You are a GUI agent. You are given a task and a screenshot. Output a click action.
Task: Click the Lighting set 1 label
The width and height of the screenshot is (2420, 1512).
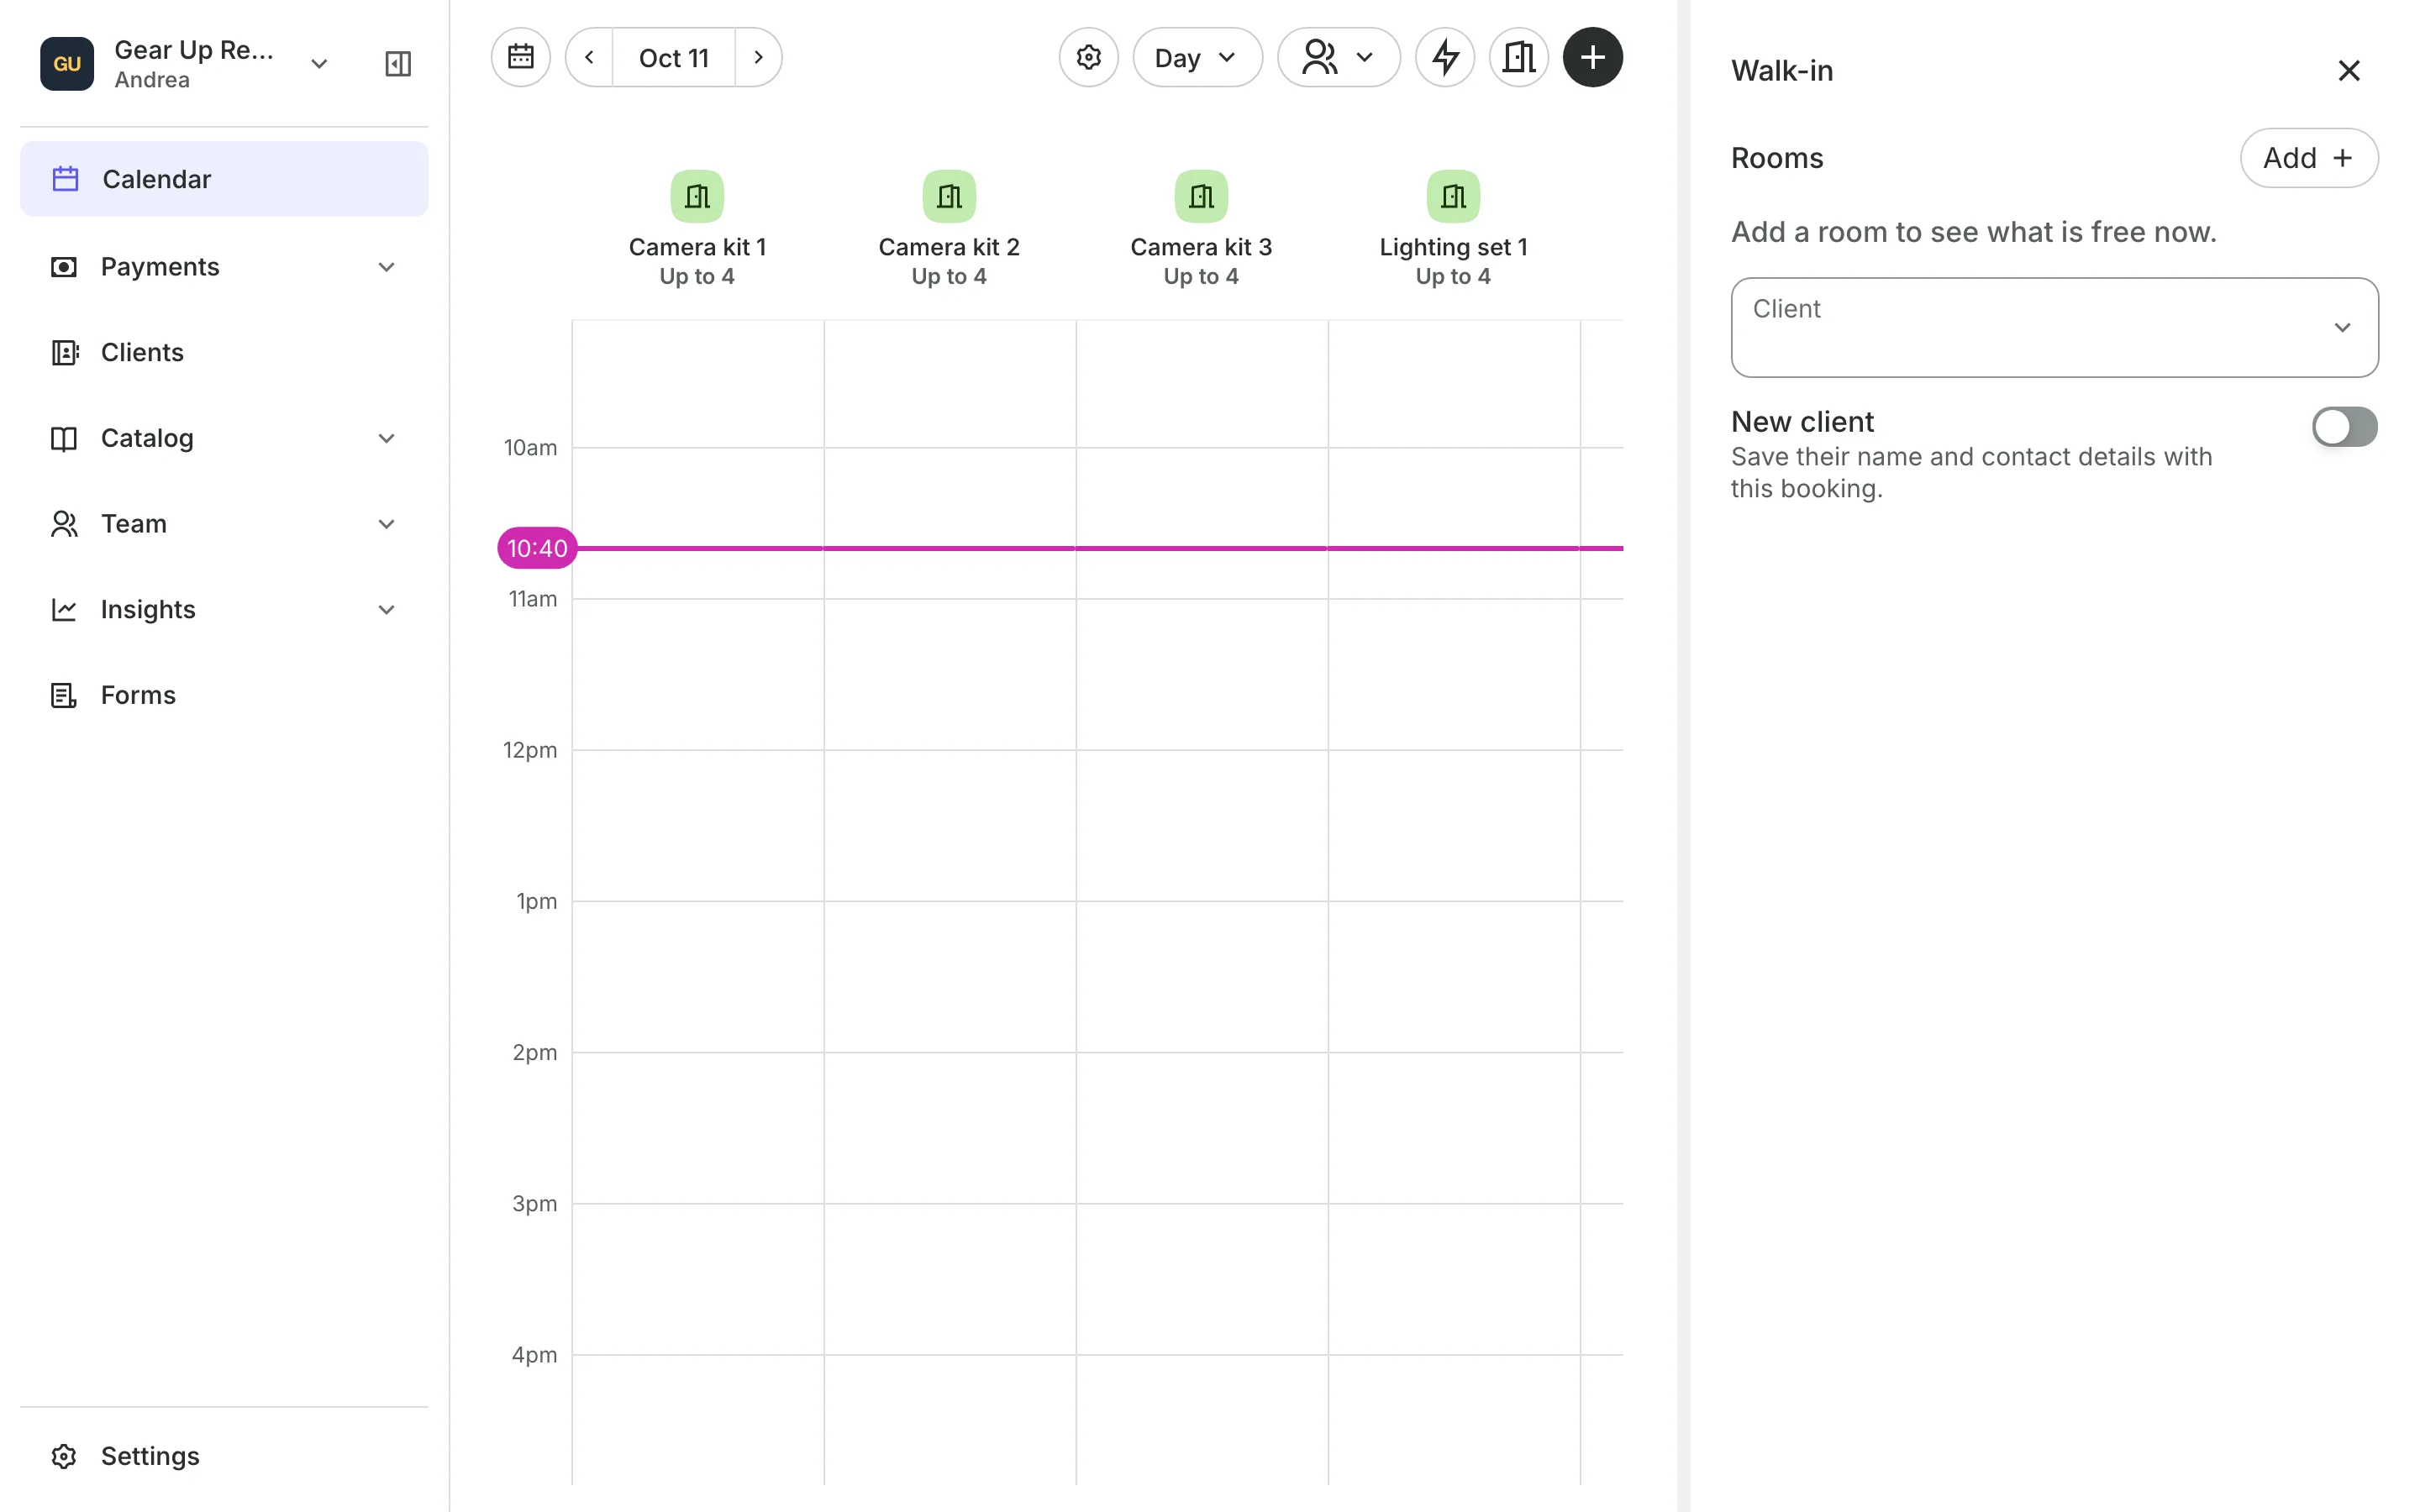1453,247
